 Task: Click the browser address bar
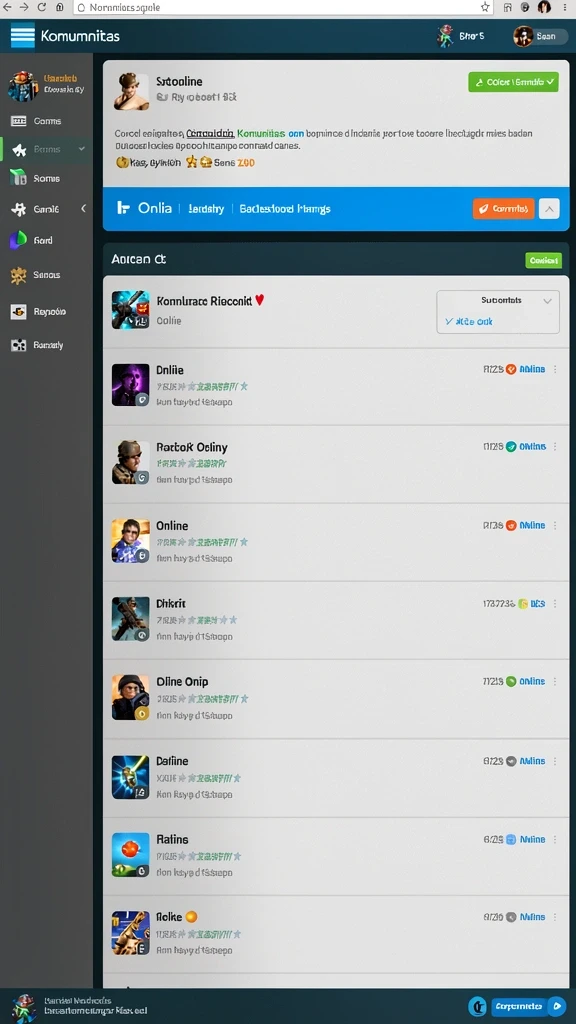pyautogui.click(x=283, y=8)
